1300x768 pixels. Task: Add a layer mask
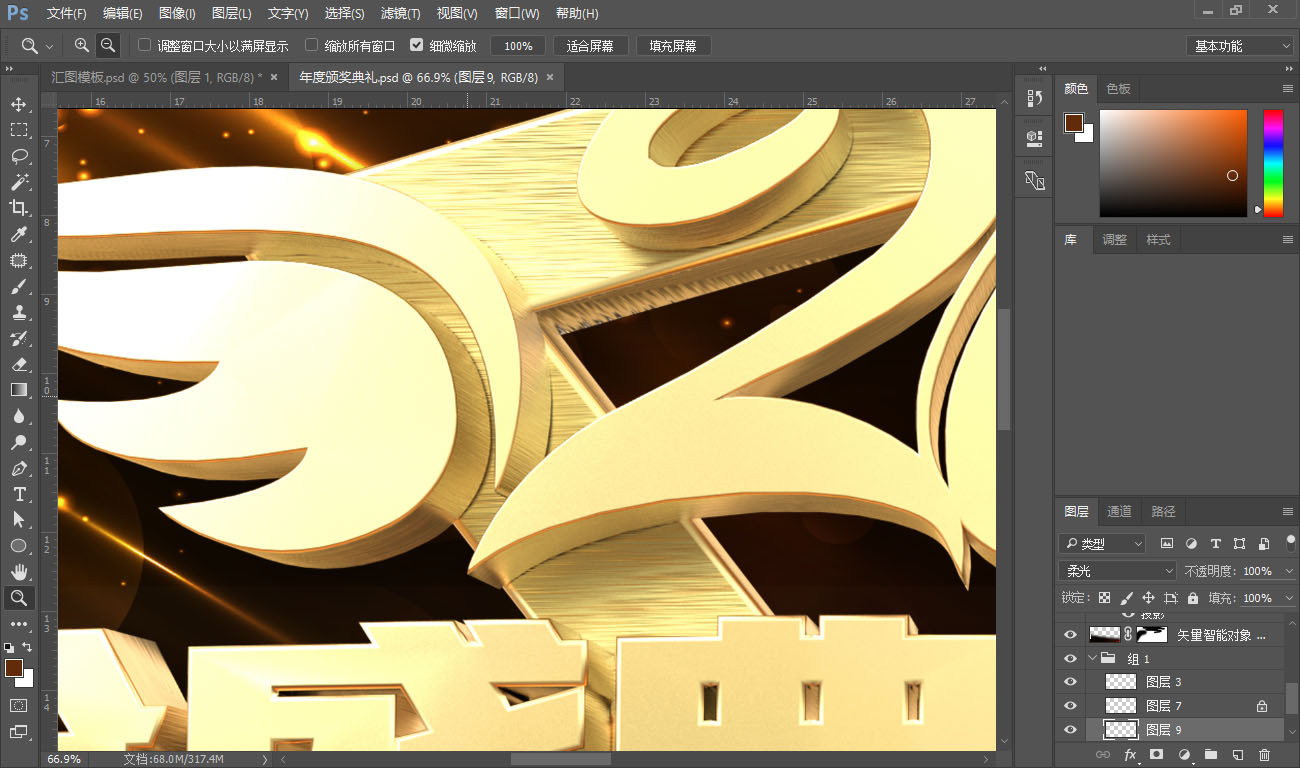[1157, 755]
